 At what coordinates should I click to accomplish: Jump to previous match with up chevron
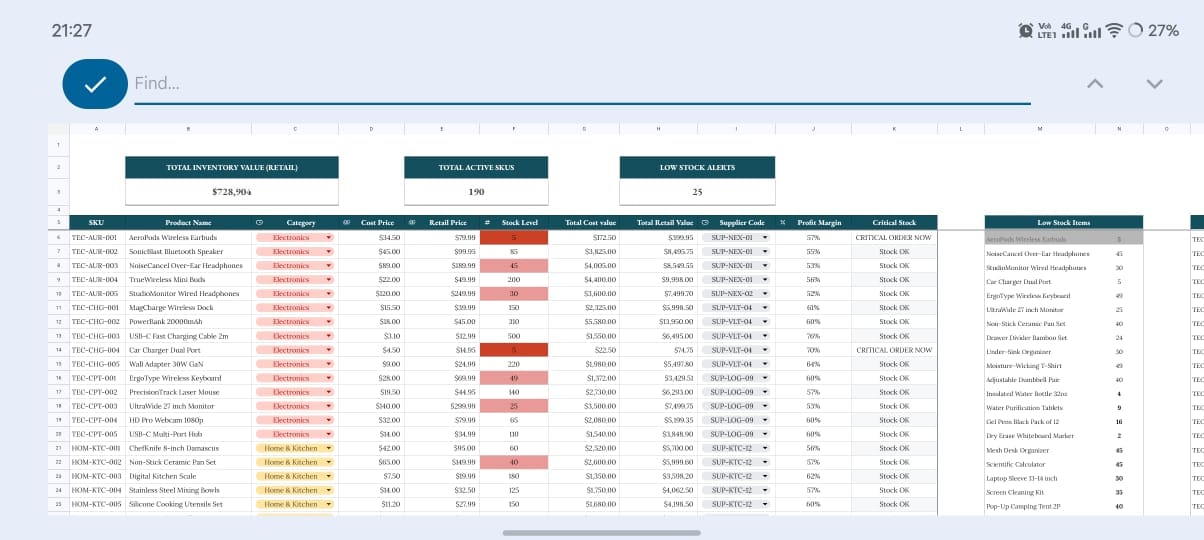click(x=1095, y=84)
